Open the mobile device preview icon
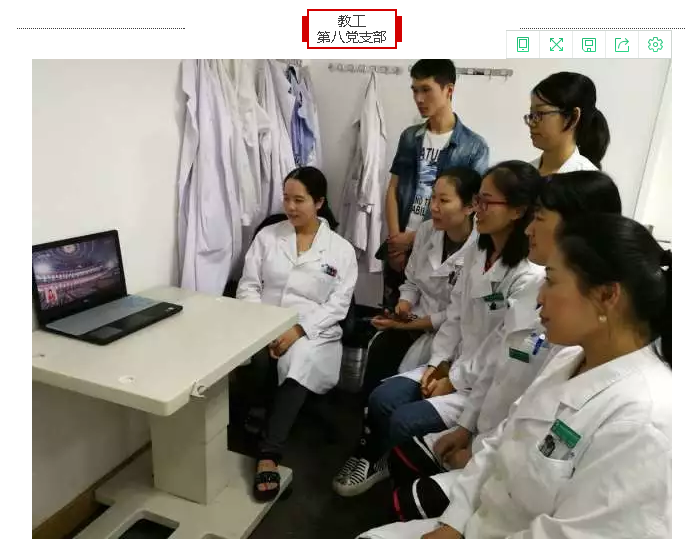The width and height of the screenshot is (685, 546). click(523, 45)
